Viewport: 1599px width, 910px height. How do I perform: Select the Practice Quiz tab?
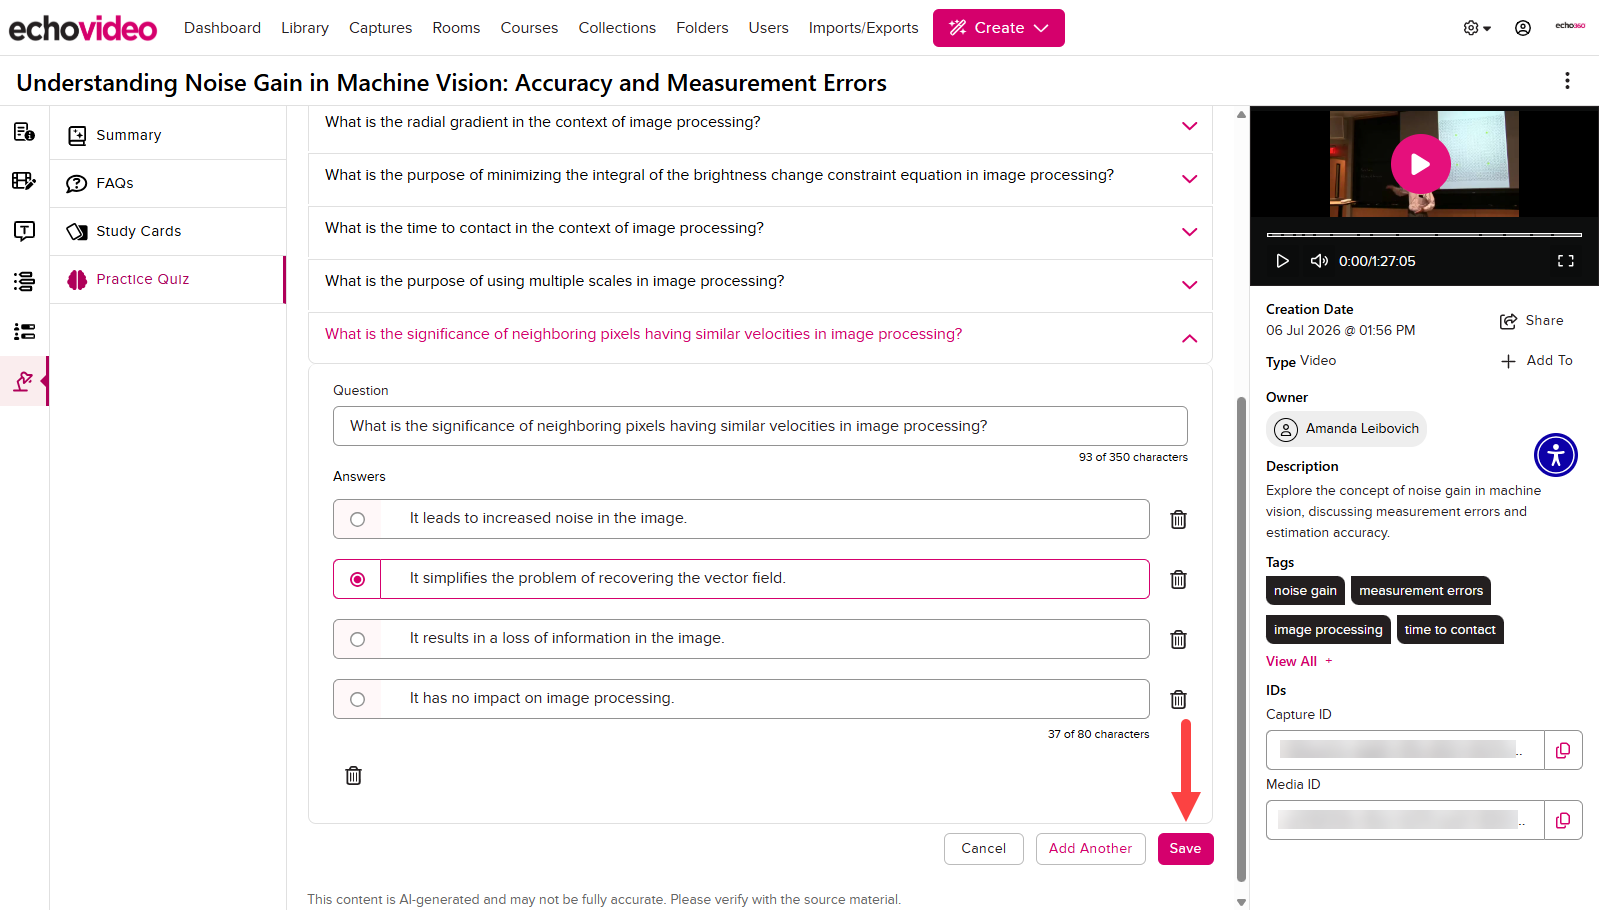click(x=168, y=279)
